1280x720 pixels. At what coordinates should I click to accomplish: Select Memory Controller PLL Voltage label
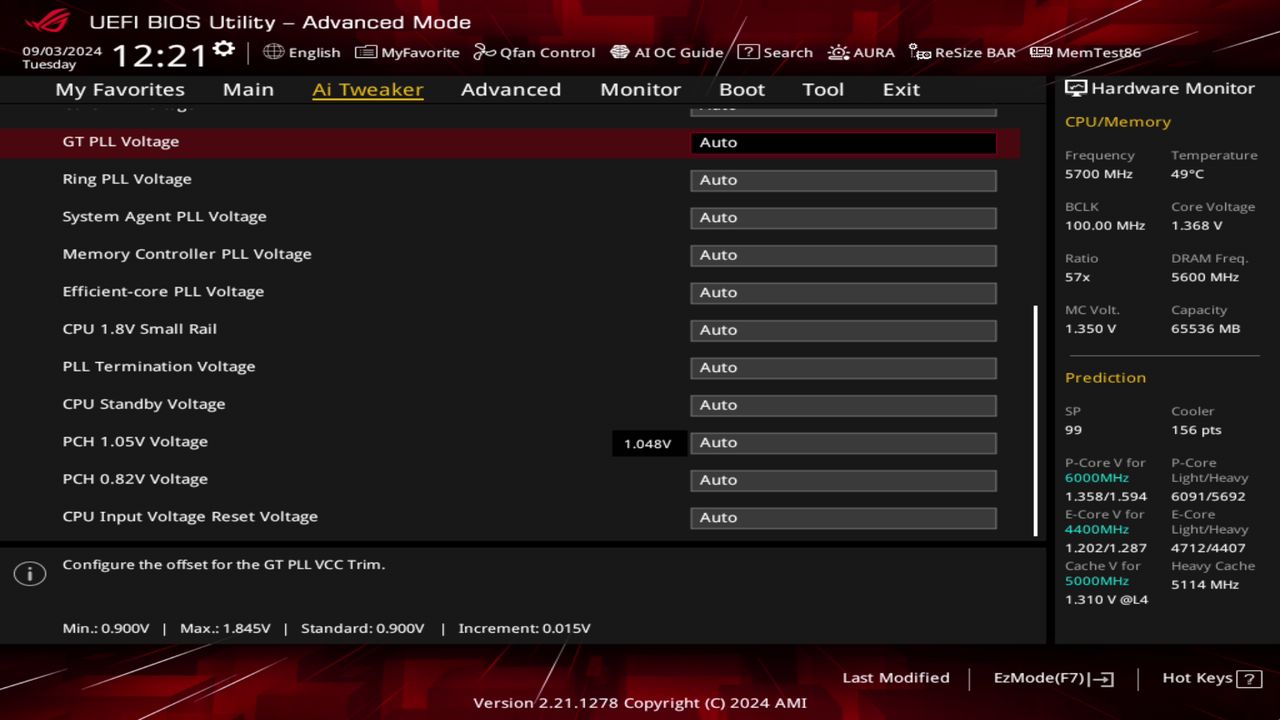pyautogui.click(x=187, y=254)
